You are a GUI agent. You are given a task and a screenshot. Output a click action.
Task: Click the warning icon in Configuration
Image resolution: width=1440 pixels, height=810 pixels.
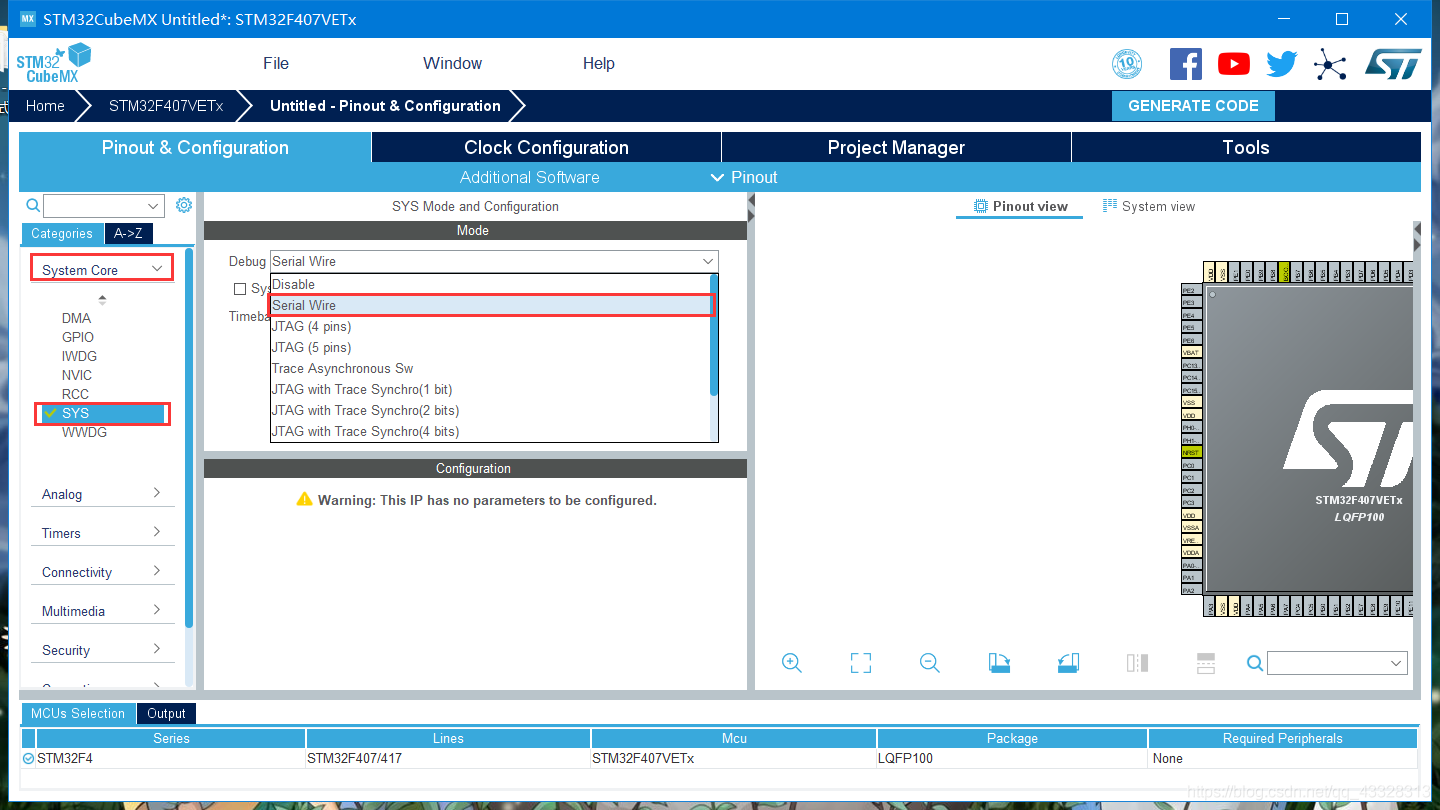[305, 499]
